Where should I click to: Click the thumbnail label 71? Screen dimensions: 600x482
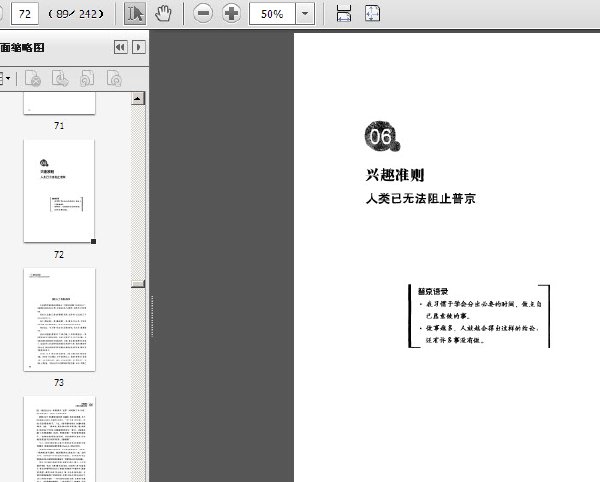point(59,125)
